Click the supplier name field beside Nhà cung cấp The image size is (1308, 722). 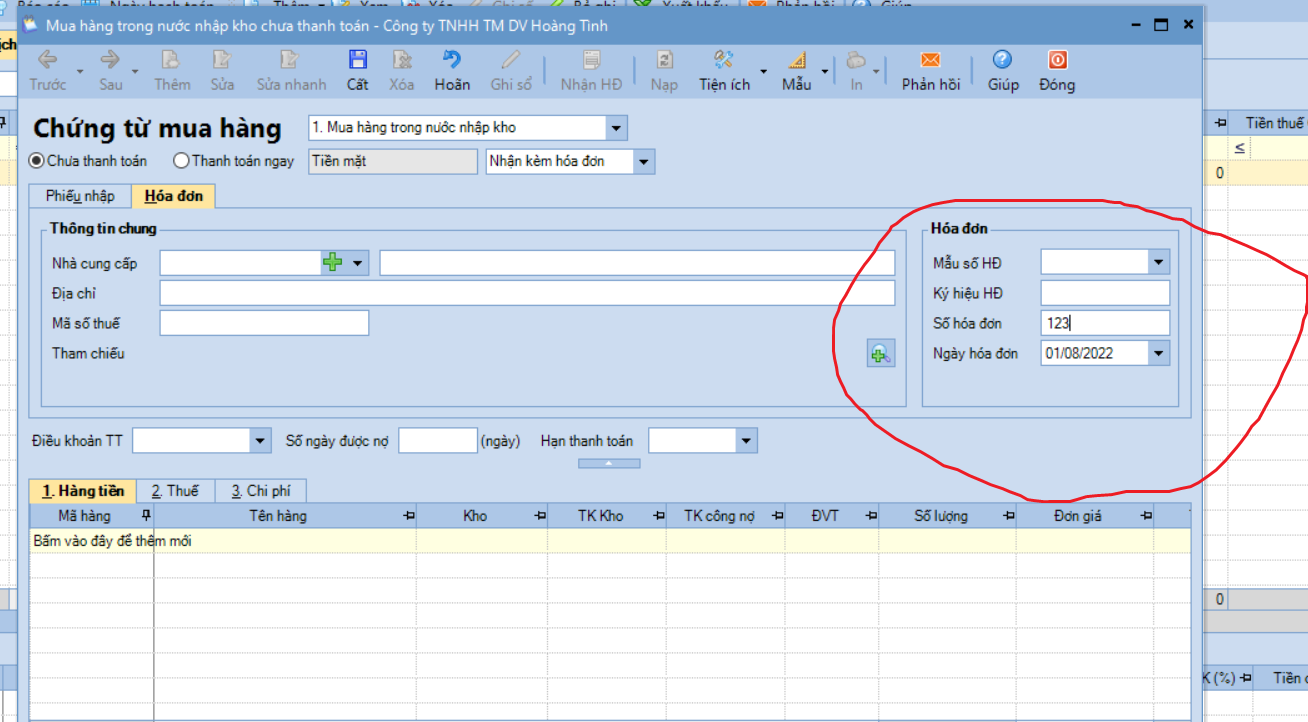[x=637, y=263]
